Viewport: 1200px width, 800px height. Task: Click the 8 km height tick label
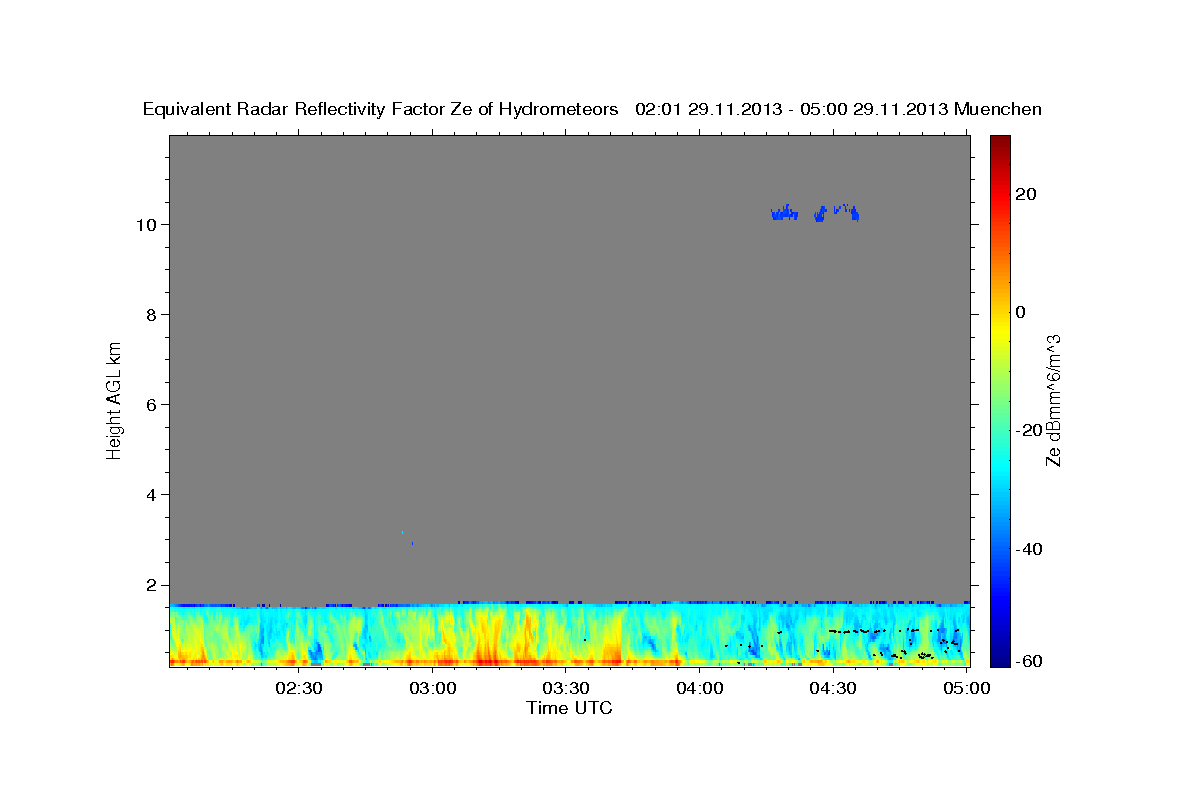pyautogui.click(x=152, y=314)
